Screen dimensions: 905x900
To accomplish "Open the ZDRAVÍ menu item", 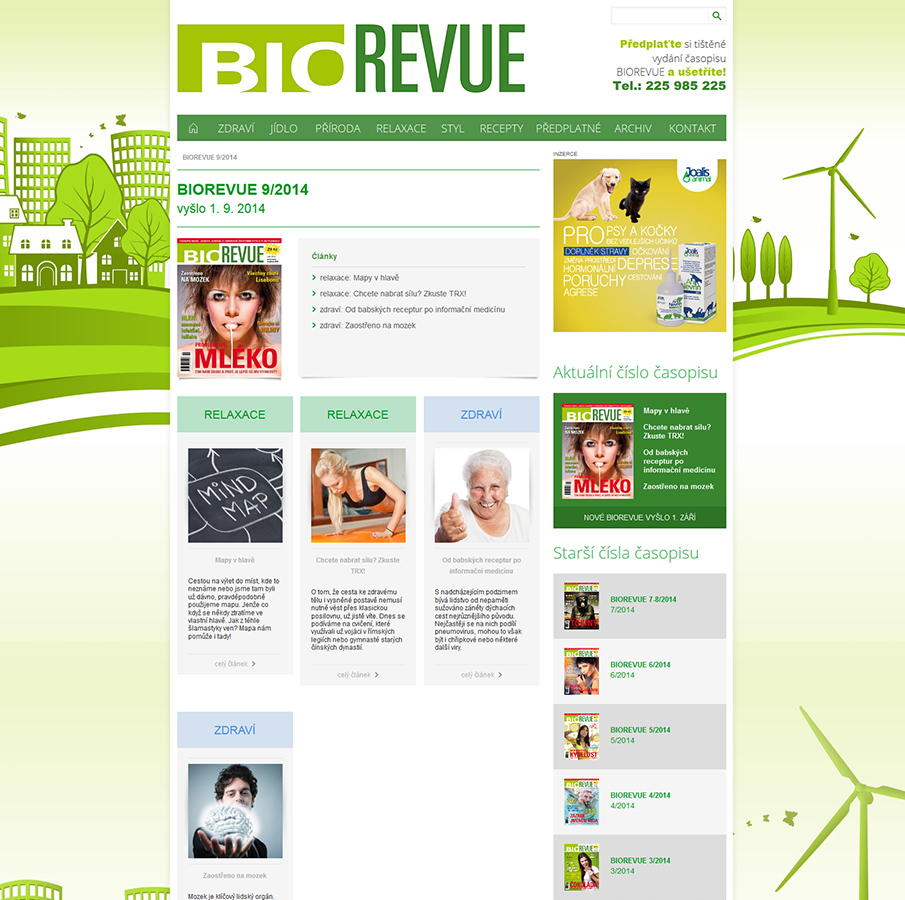I will point(235,128).
